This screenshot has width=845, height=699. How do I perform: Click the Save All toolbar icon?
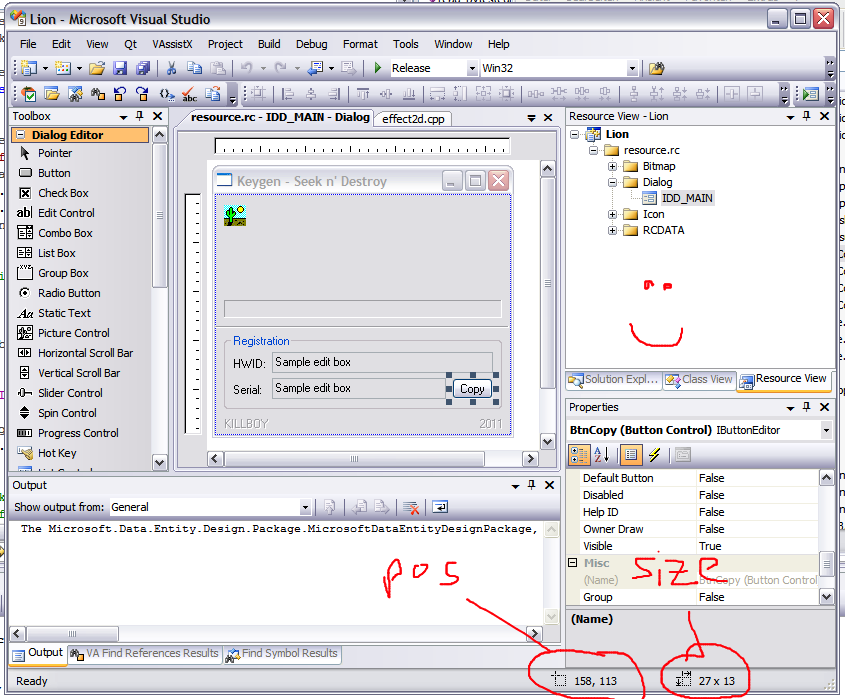pyautogui.click(x=143, y=68)
